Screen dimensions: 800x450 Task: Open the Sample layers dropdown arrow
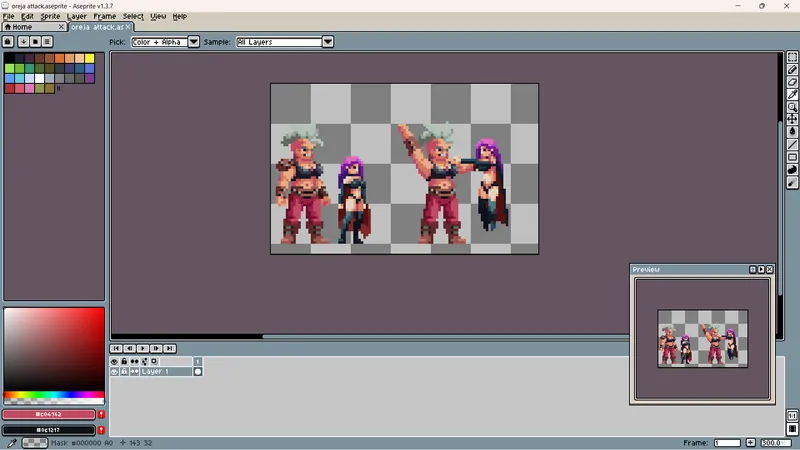328,42
